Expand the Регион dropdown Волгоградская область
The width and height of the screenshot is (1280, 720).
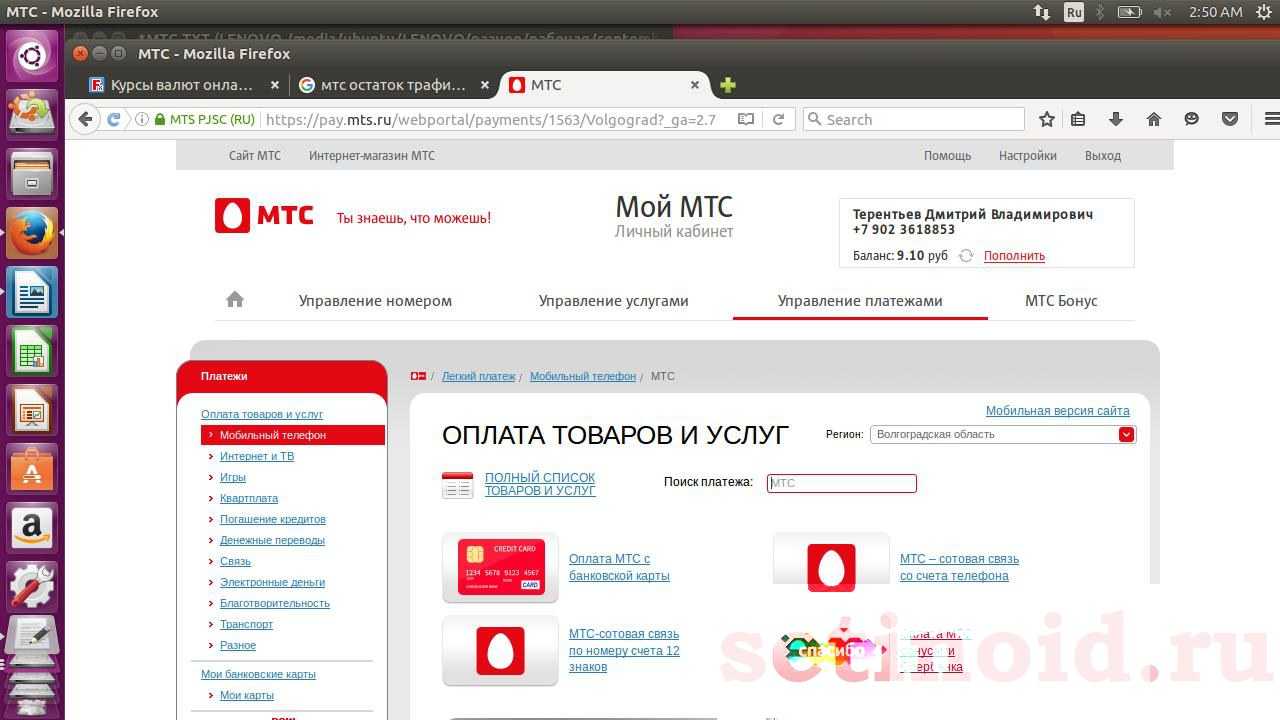(x=1003, y=434)
